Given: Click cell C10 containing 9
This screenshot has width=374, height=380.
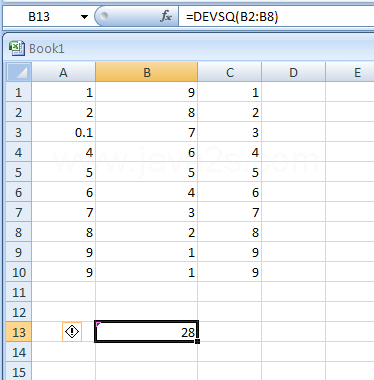Looking at the screenshot, I should (230, 272).
